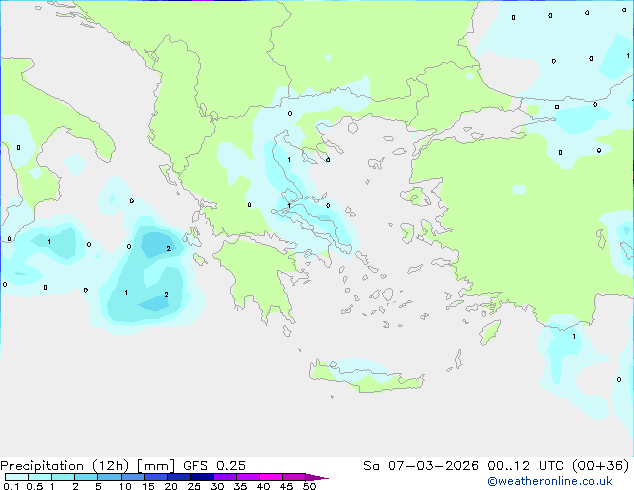
Task: Click the 'Sa 07-03-2026' date text
Action: (421, 466)
